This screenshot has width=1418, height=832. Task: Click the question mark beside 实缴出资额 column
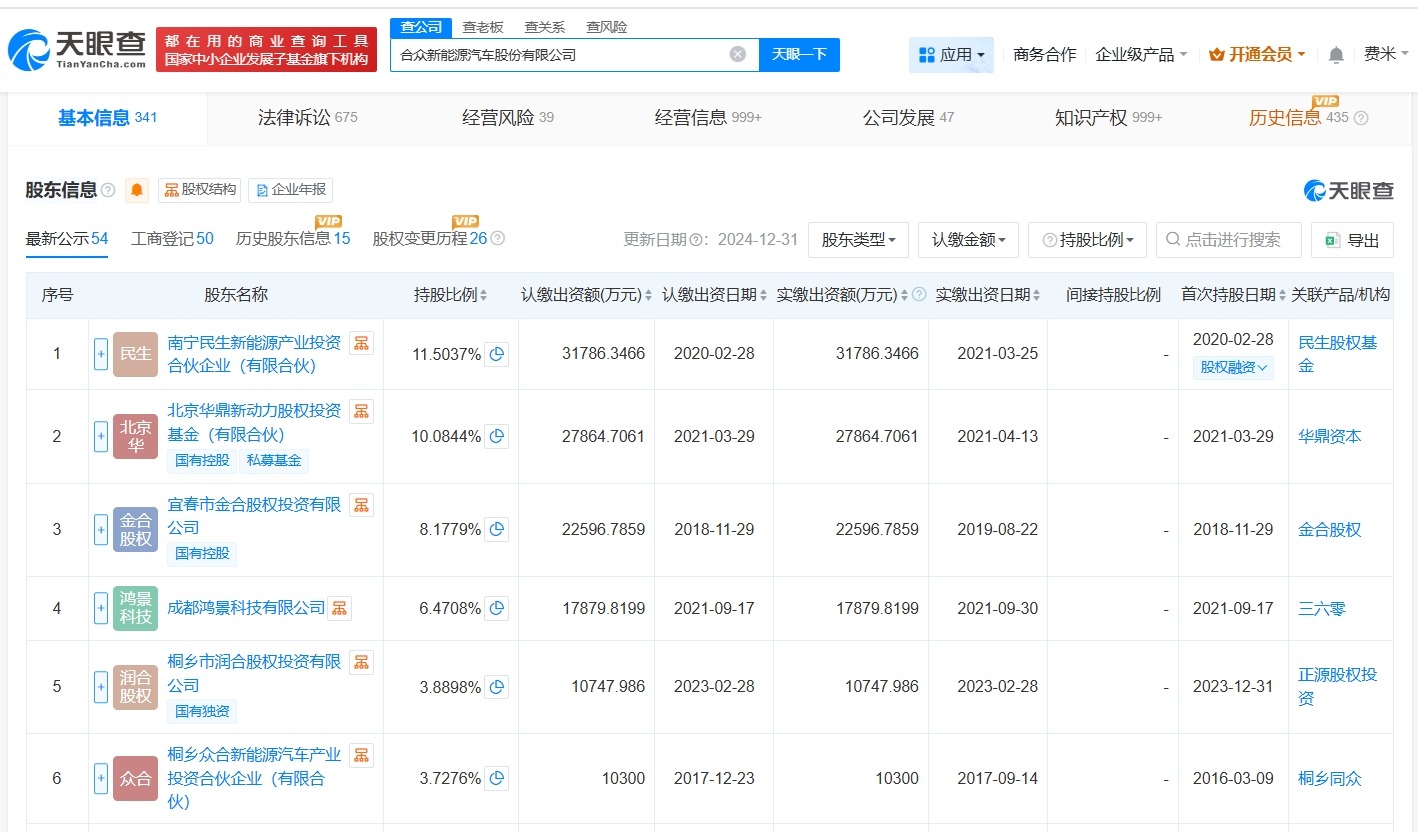coord(918,294)
